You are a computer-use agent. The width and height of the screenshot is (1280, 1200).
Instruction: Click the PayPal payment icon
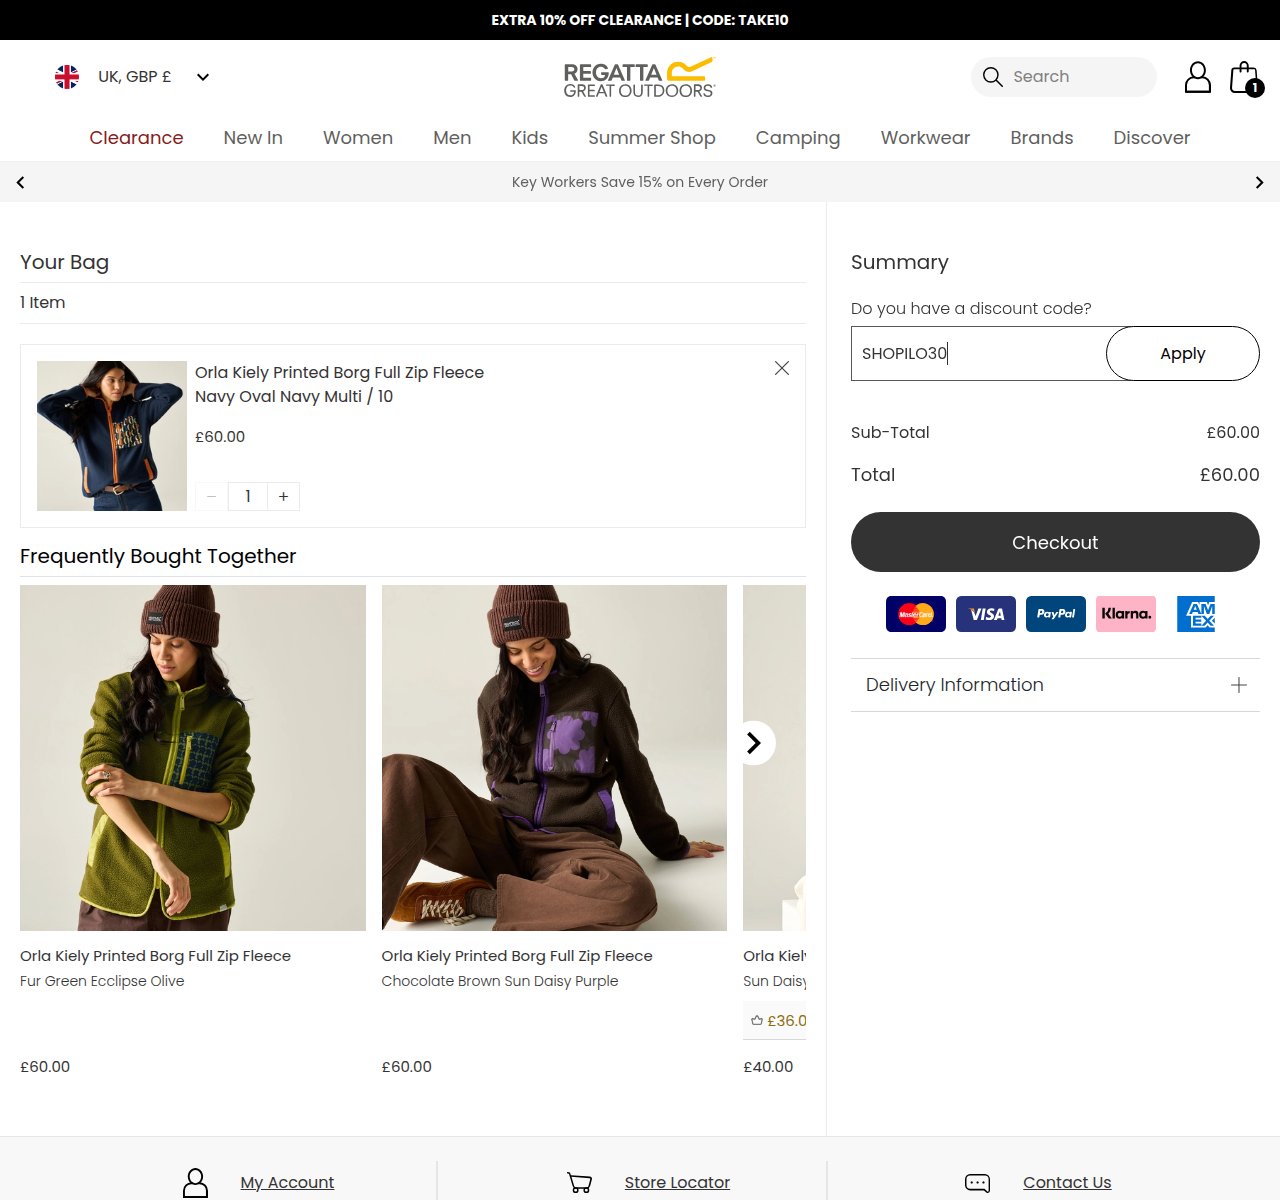point(1056,614)
